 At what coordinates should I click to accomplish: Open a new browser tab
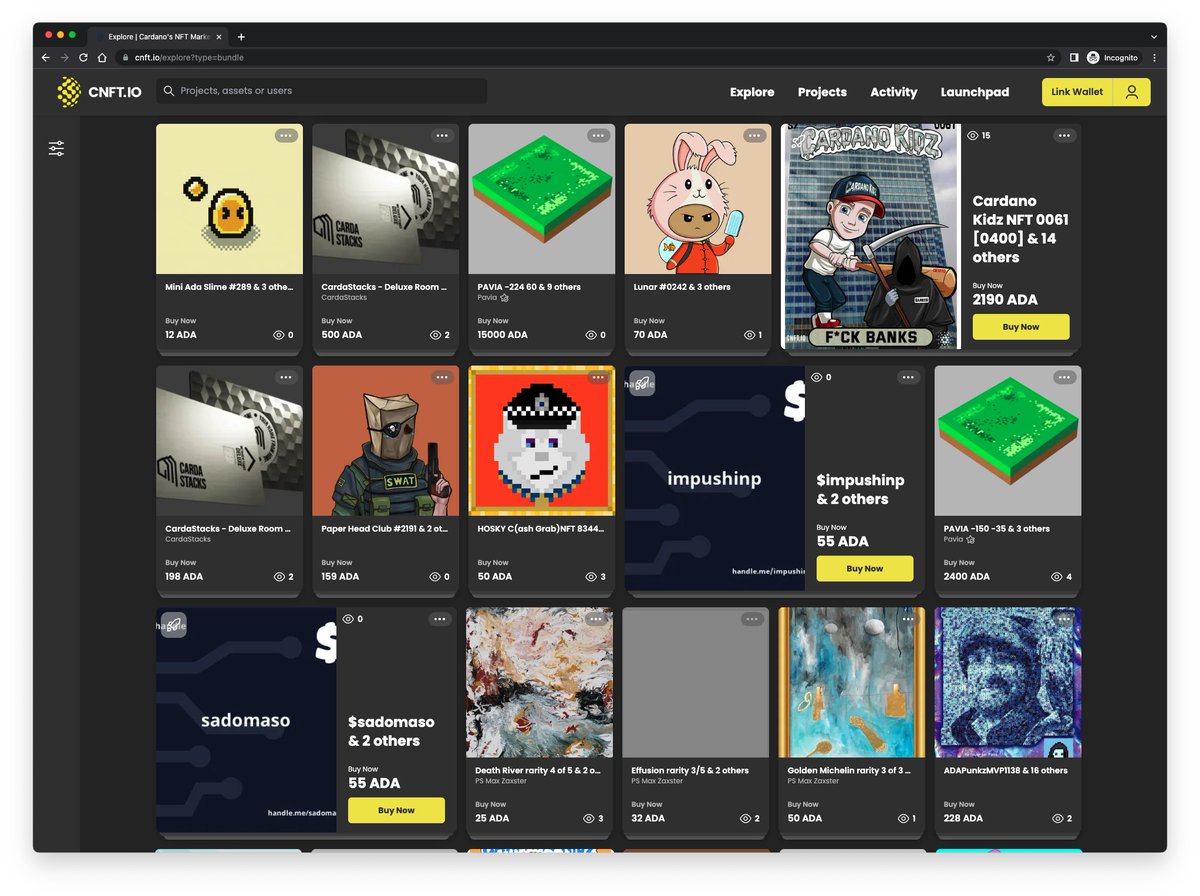coord(241,37)
